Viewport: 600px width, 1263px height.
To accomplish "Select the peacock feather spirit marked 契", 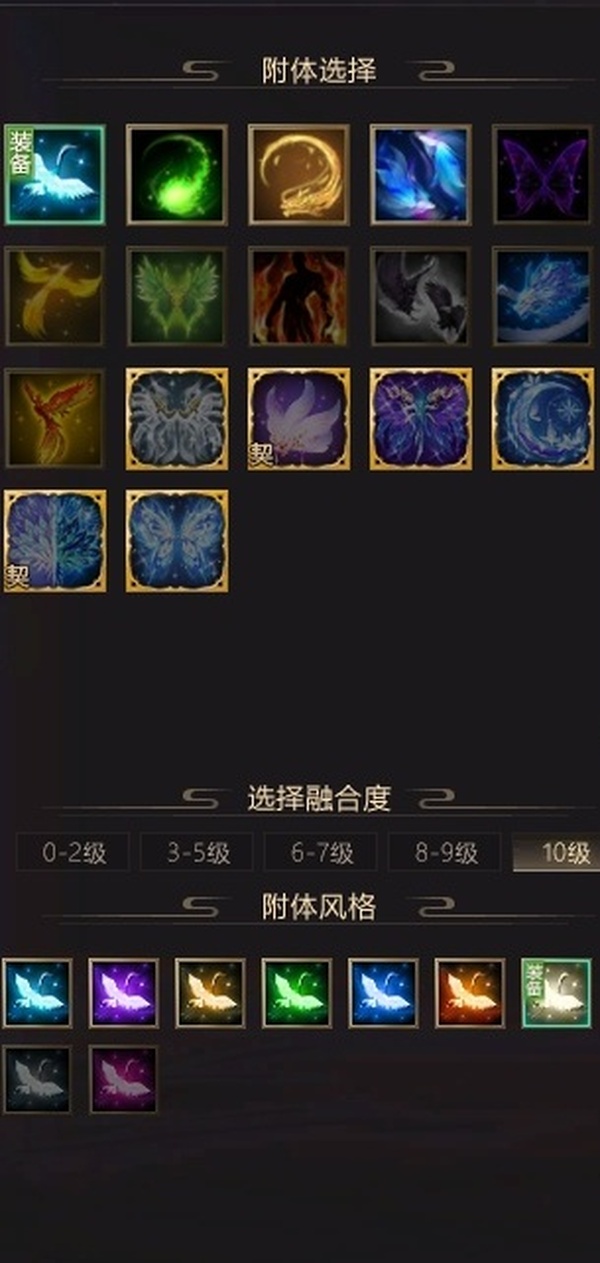I will click(55, 540).
